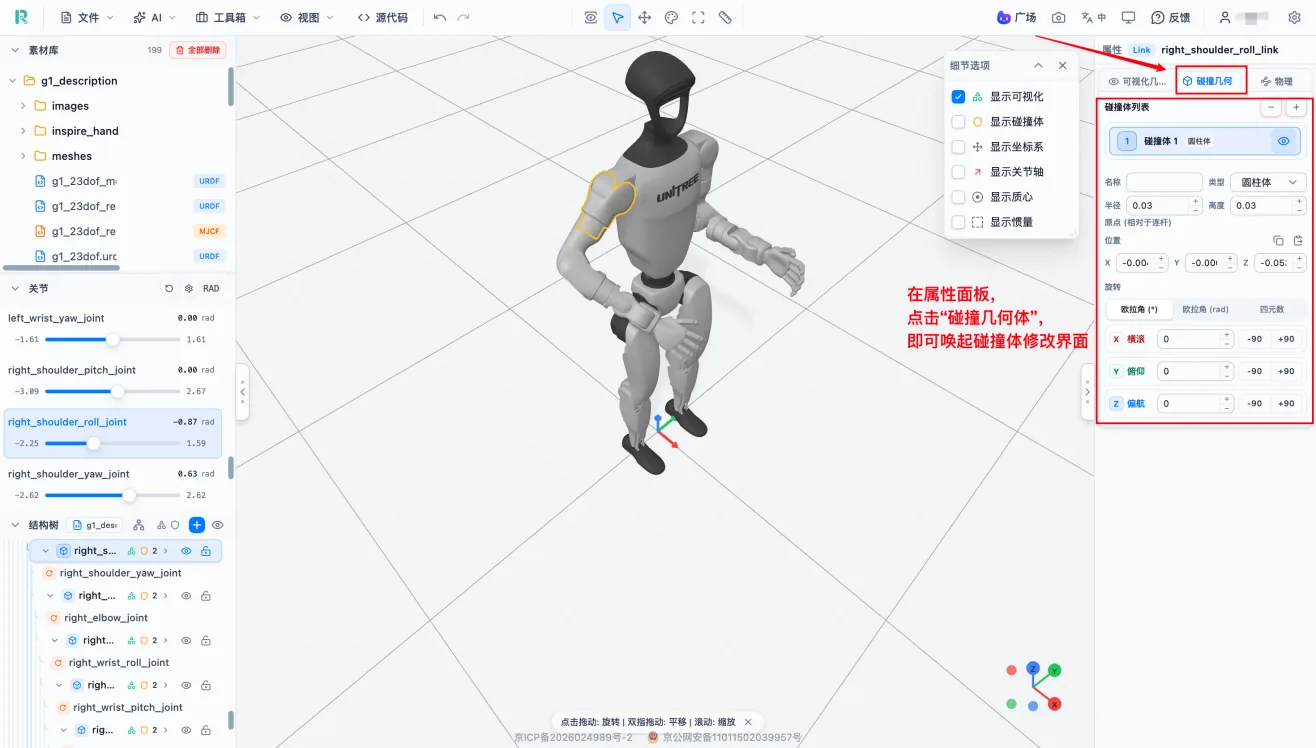Choose the move/translate tool

[x=645, y=18]
